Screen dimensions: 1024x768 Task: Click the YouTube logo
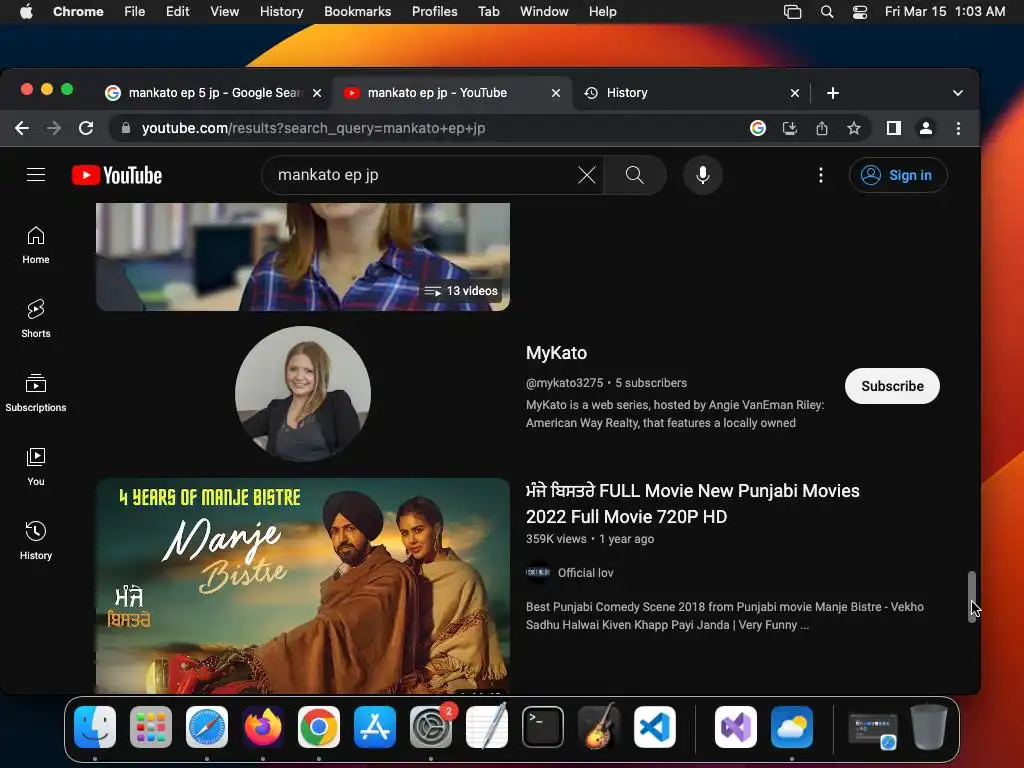117,175
